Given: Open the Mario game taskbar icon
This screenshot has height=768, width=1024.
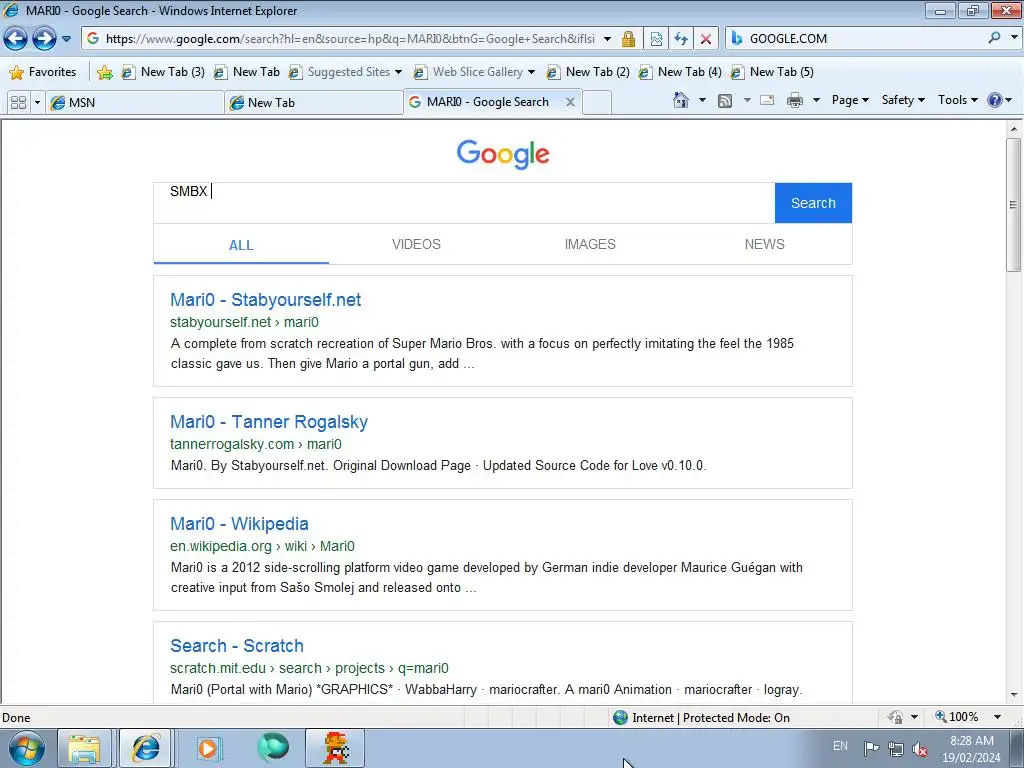Looking at the screenshot, I should 335,748.
